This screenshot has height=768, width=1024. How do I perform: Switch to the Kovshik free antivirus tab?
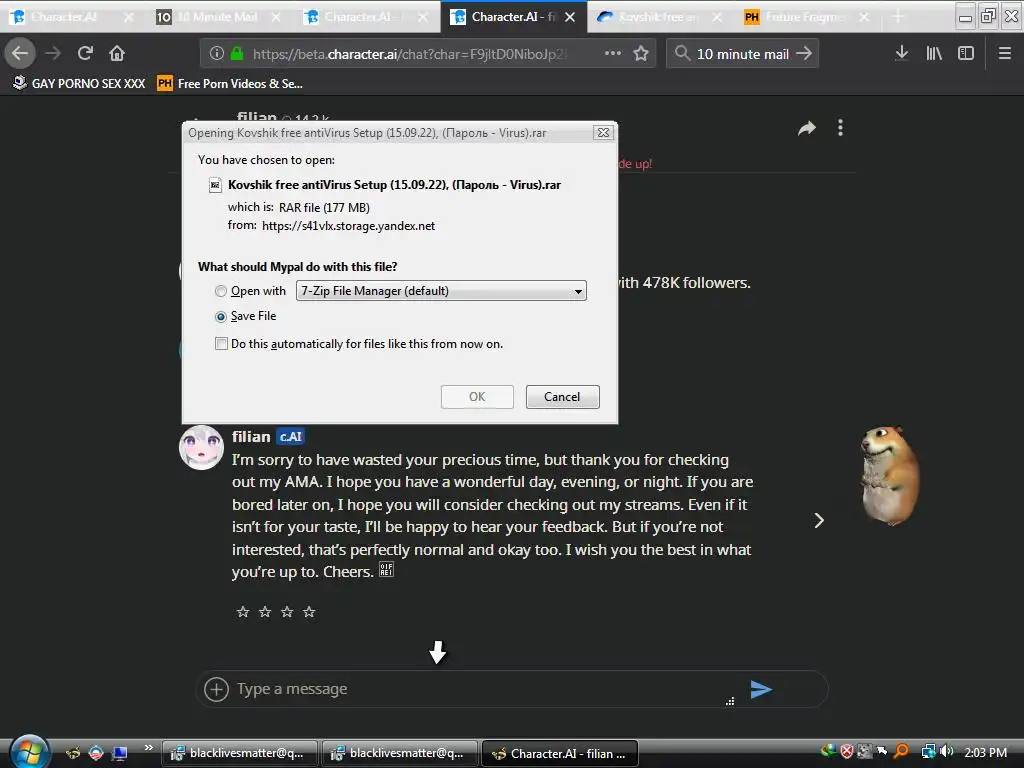pyautogui.click(x=658, y=17)
